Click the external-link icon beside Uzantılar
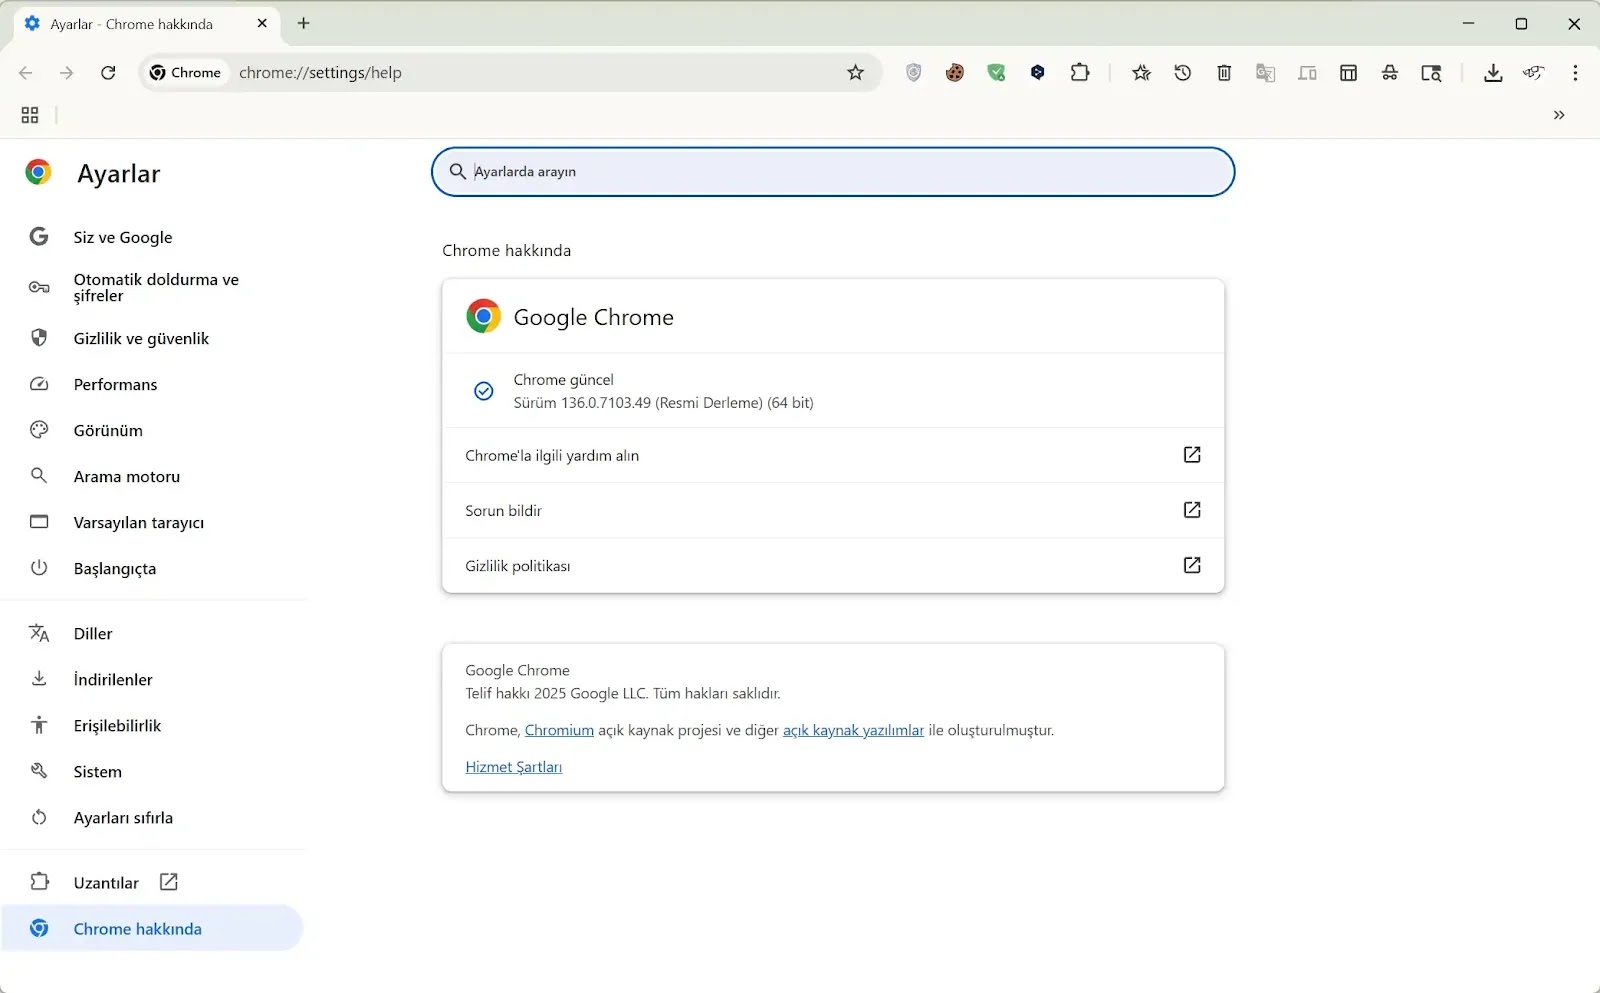 point(169,882)
